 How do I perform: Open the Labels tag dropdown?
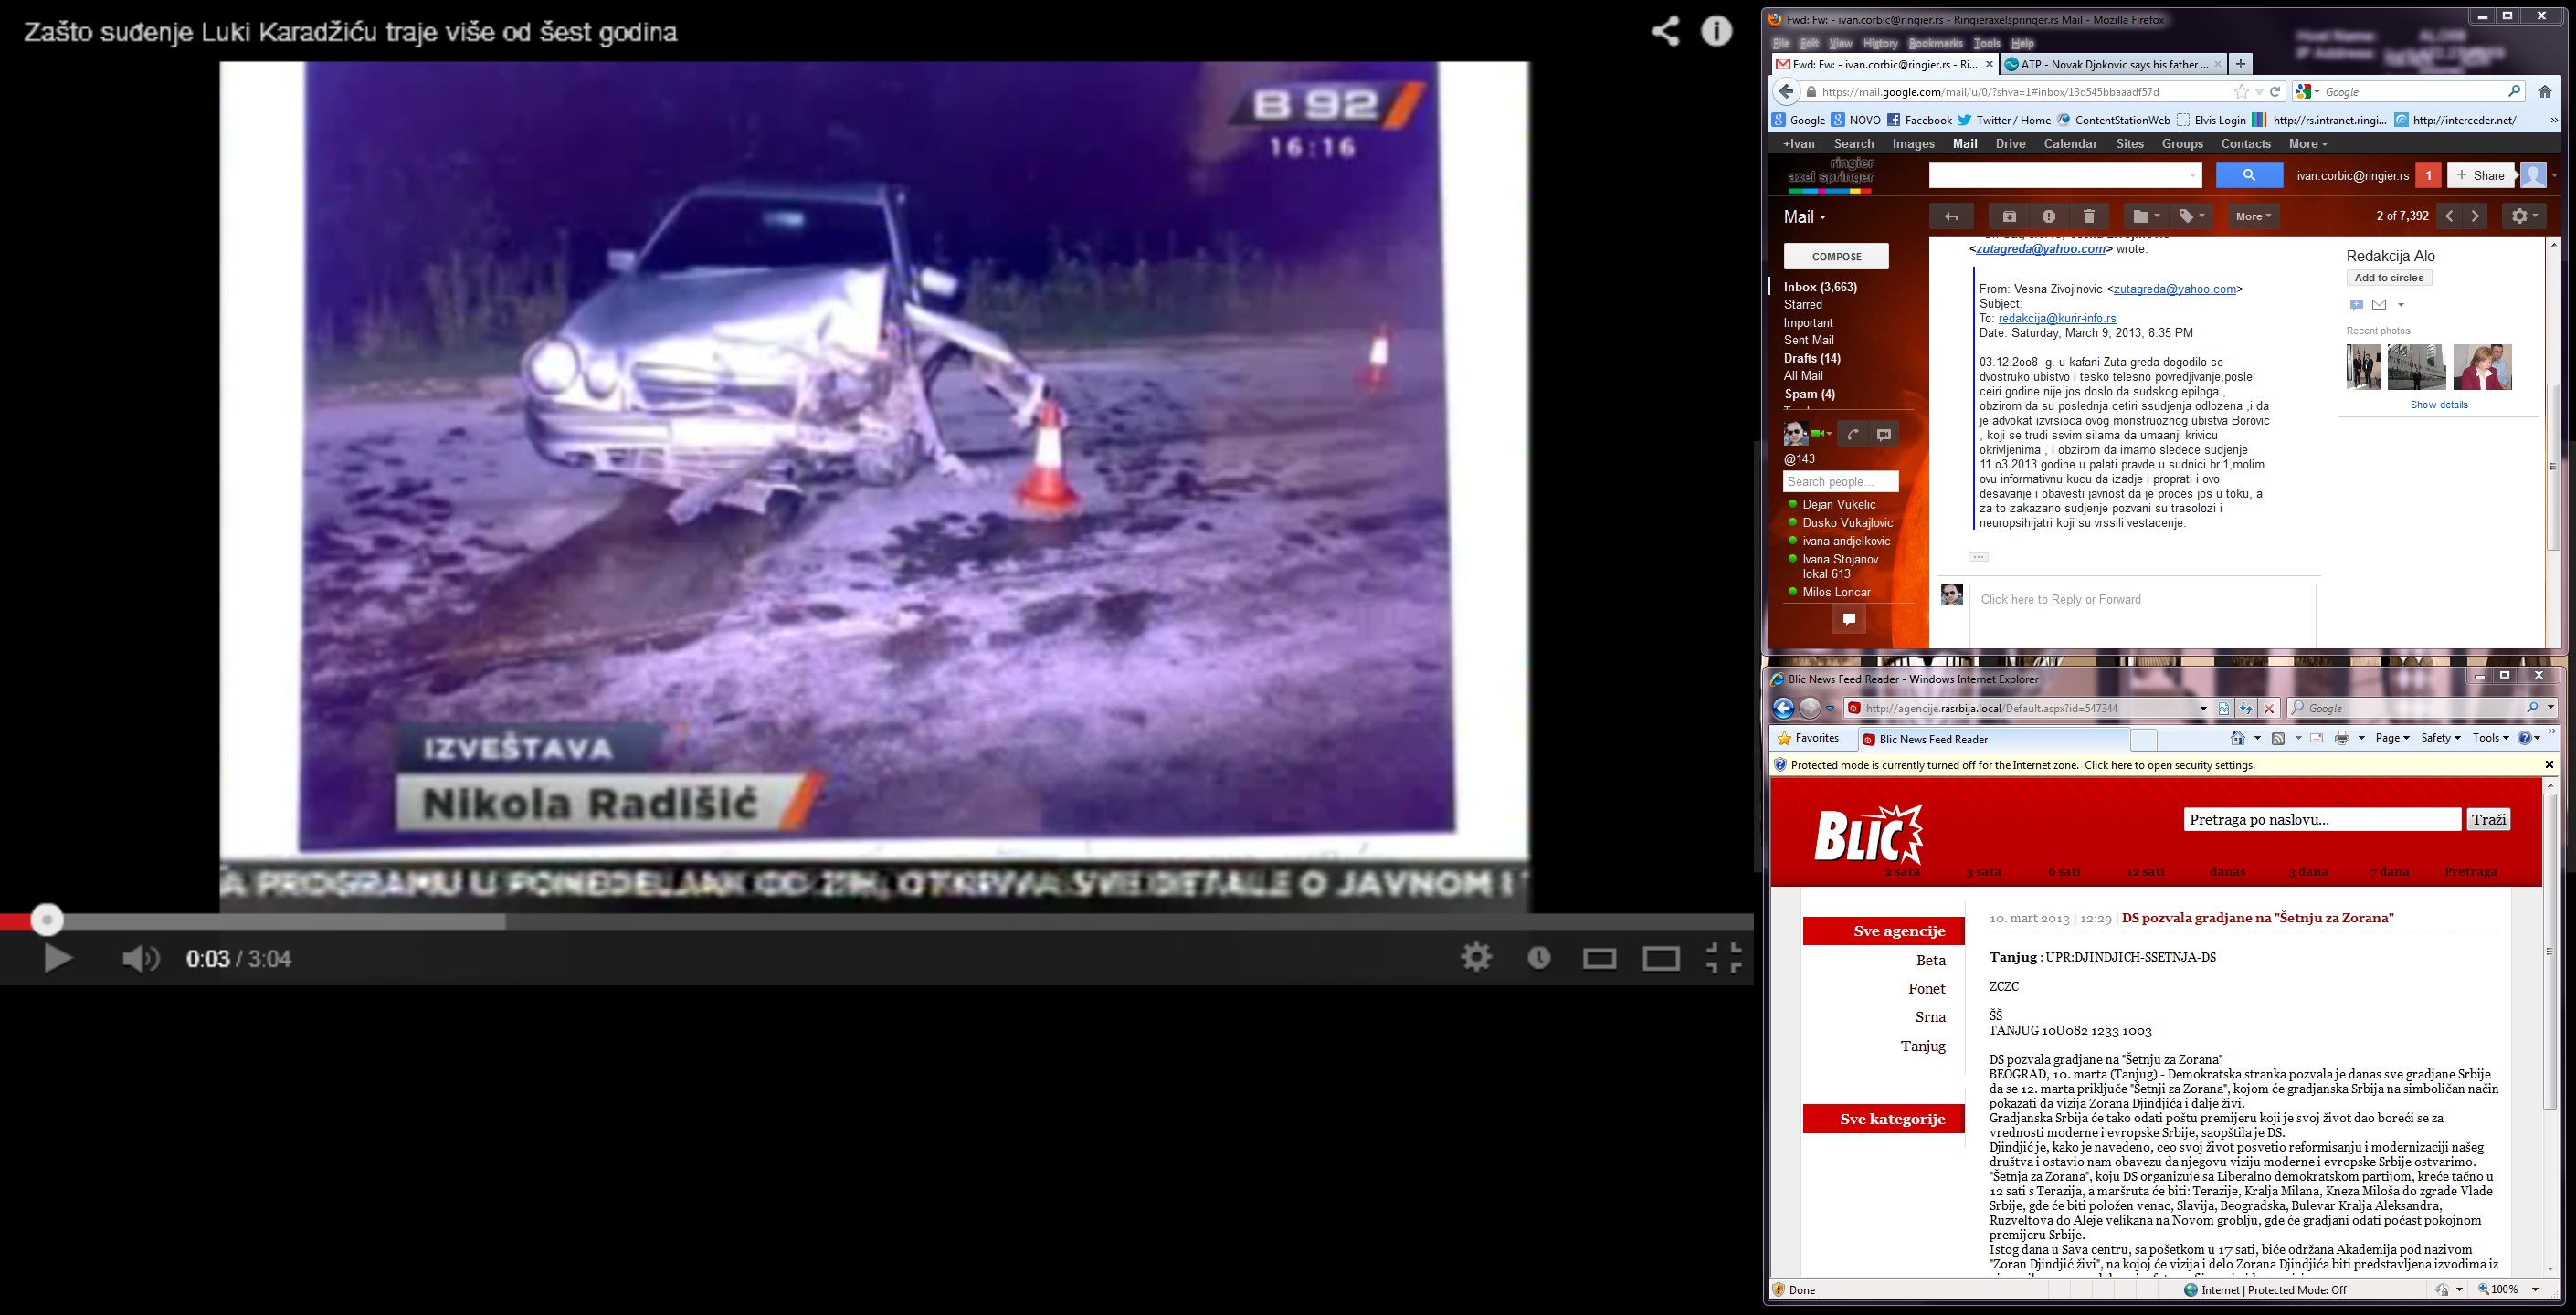(2192, 216)
